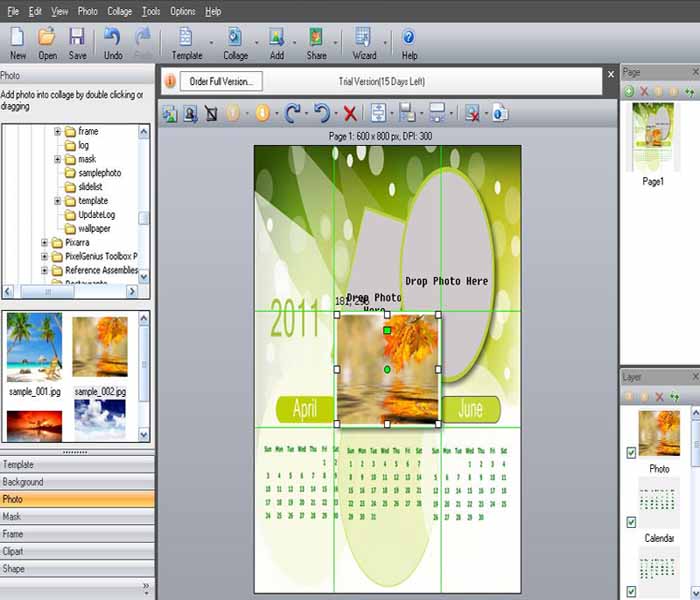Click the photo info properties icon

[x=500, y=113]
